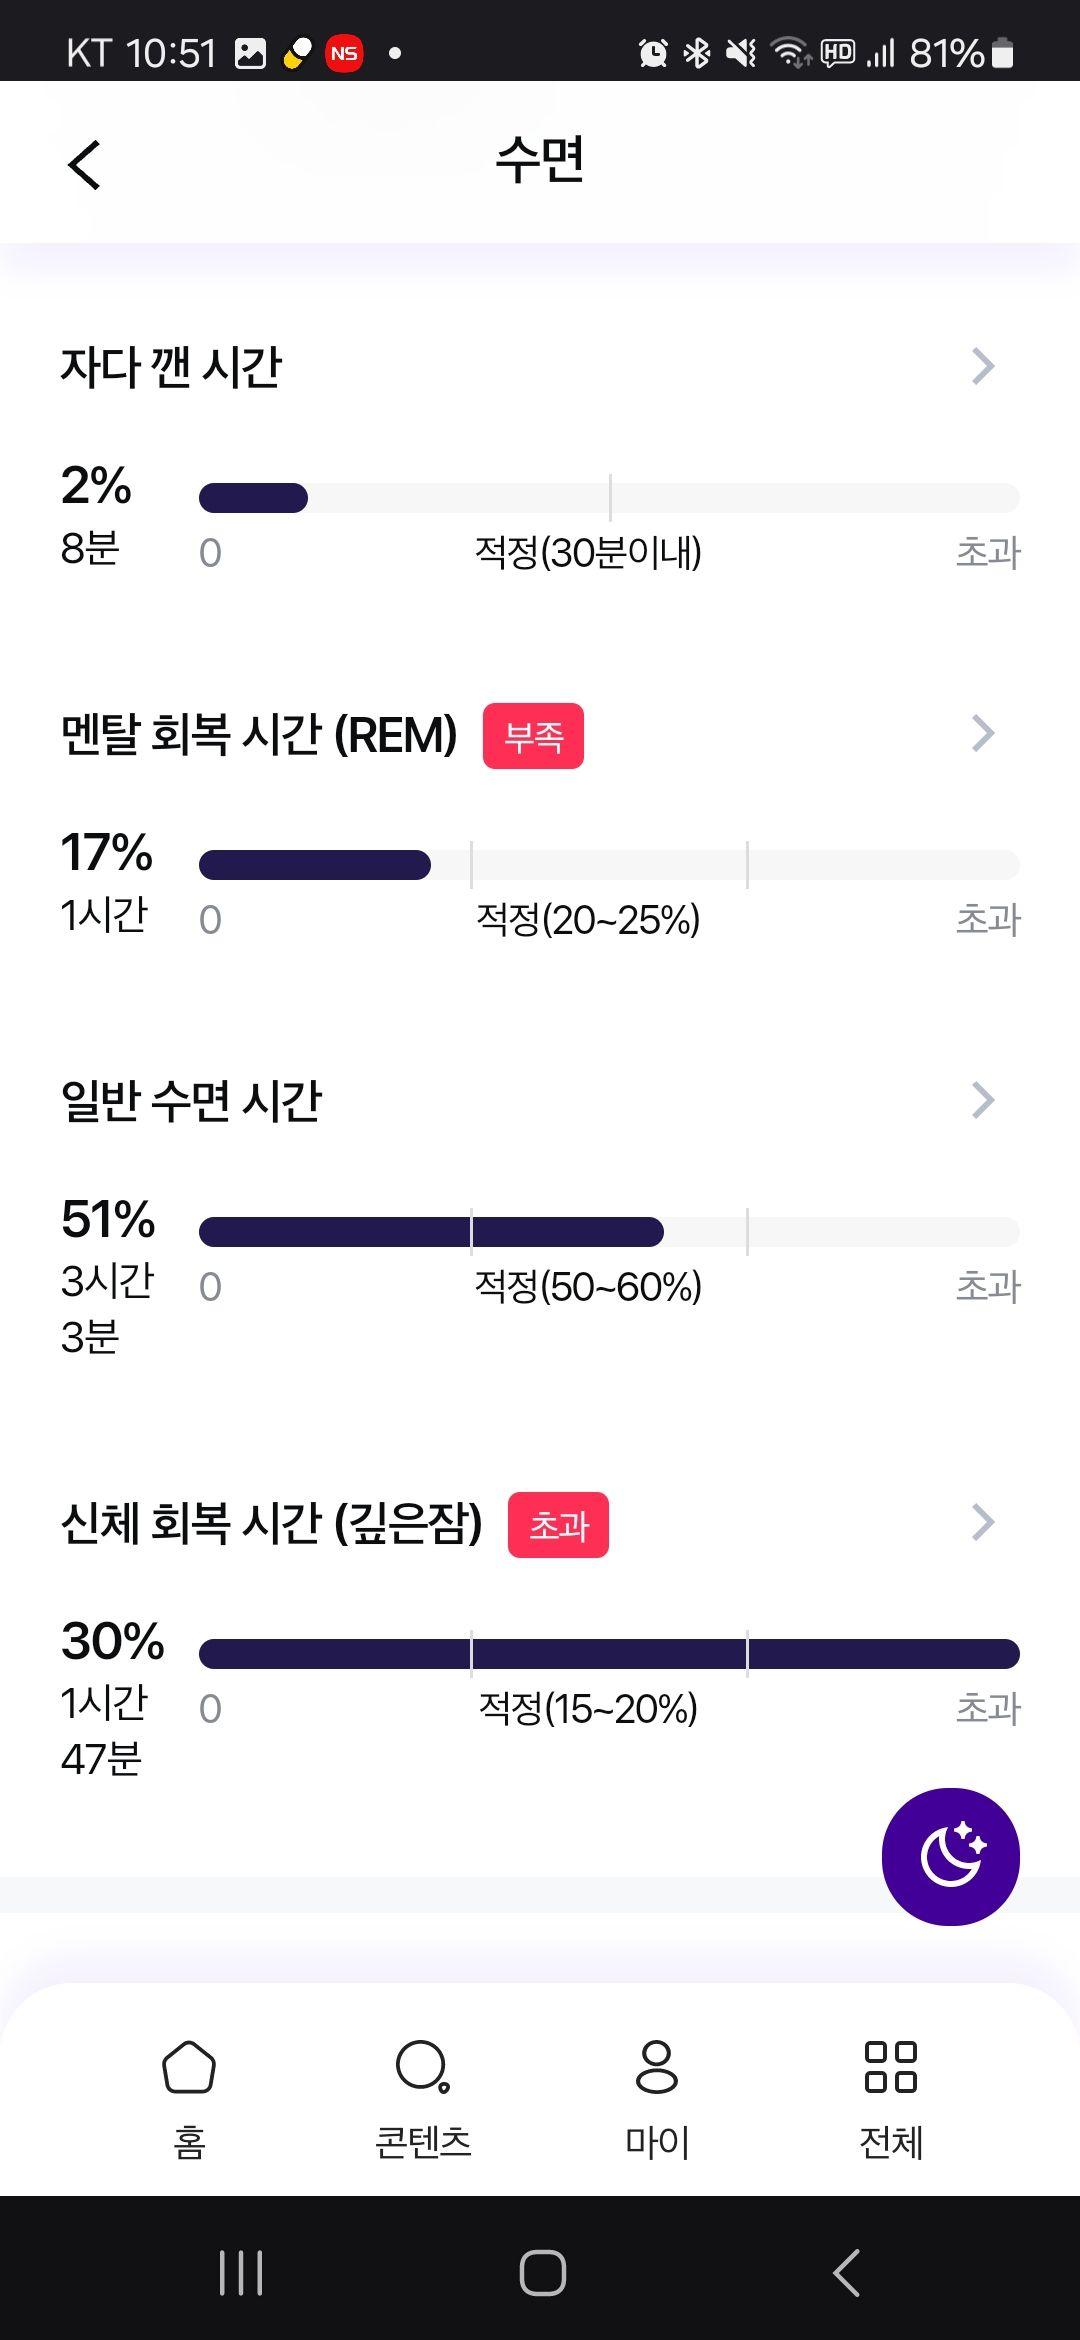Expand 일반 수면 시간 chevron
1080x2340 pixels.
point(983,1100)
